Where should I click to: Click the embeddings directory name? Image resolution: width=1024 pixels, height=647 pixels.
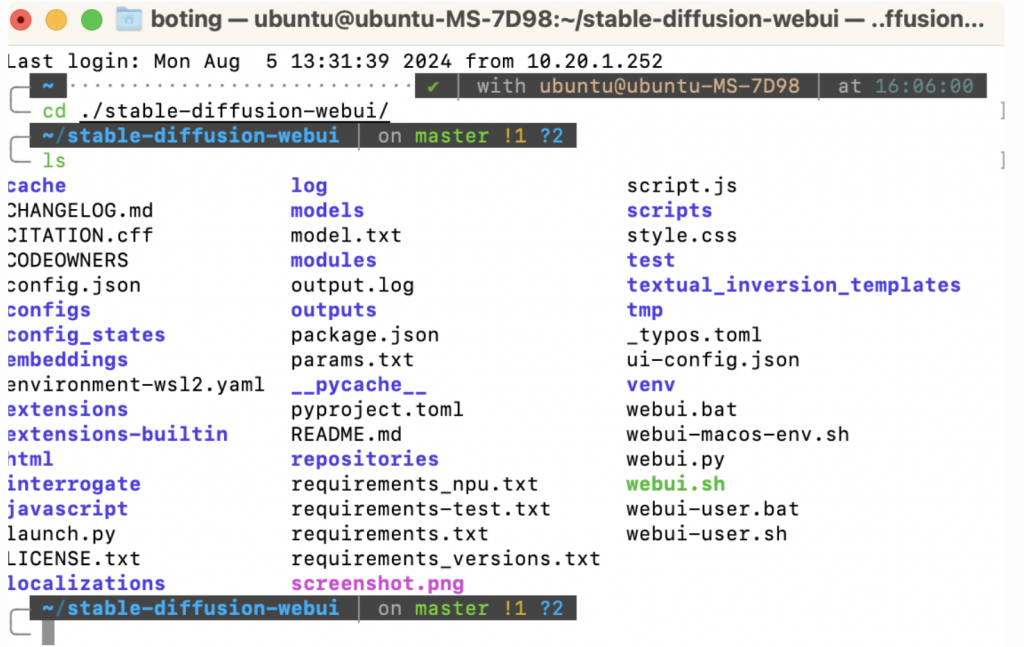point(67,360)
